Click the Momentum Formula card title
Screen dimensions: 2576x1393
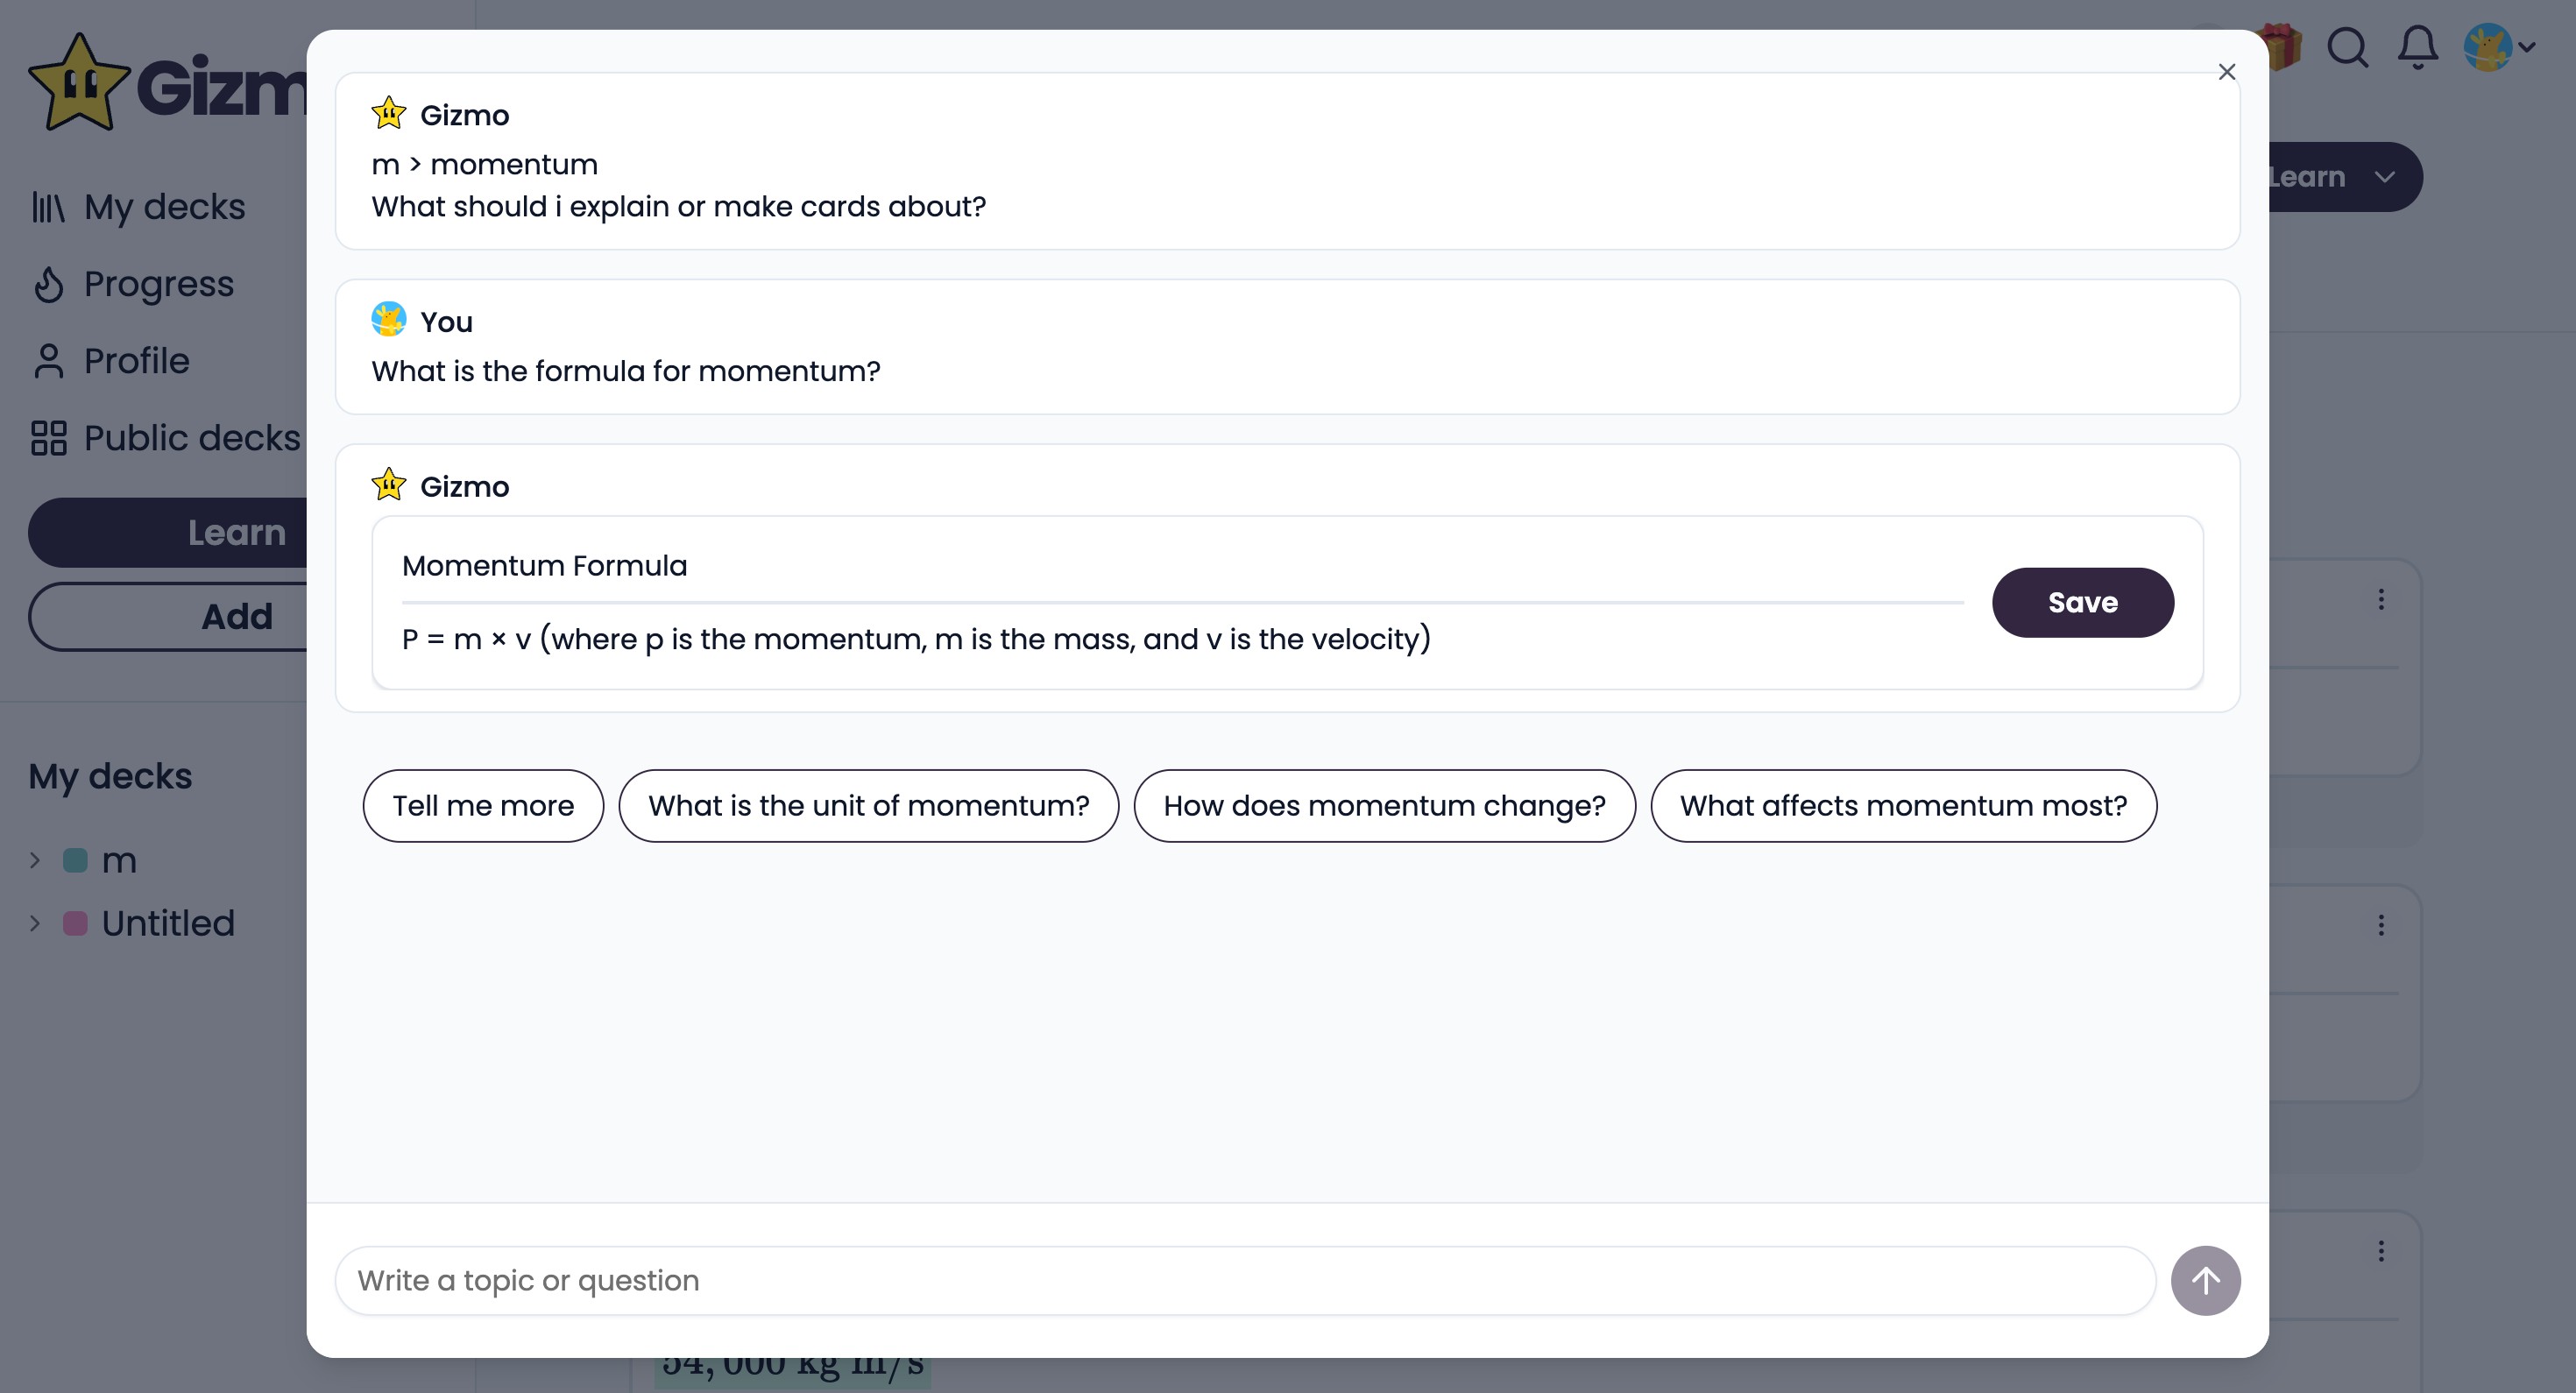pyautogui.click(x=544, y=566)
